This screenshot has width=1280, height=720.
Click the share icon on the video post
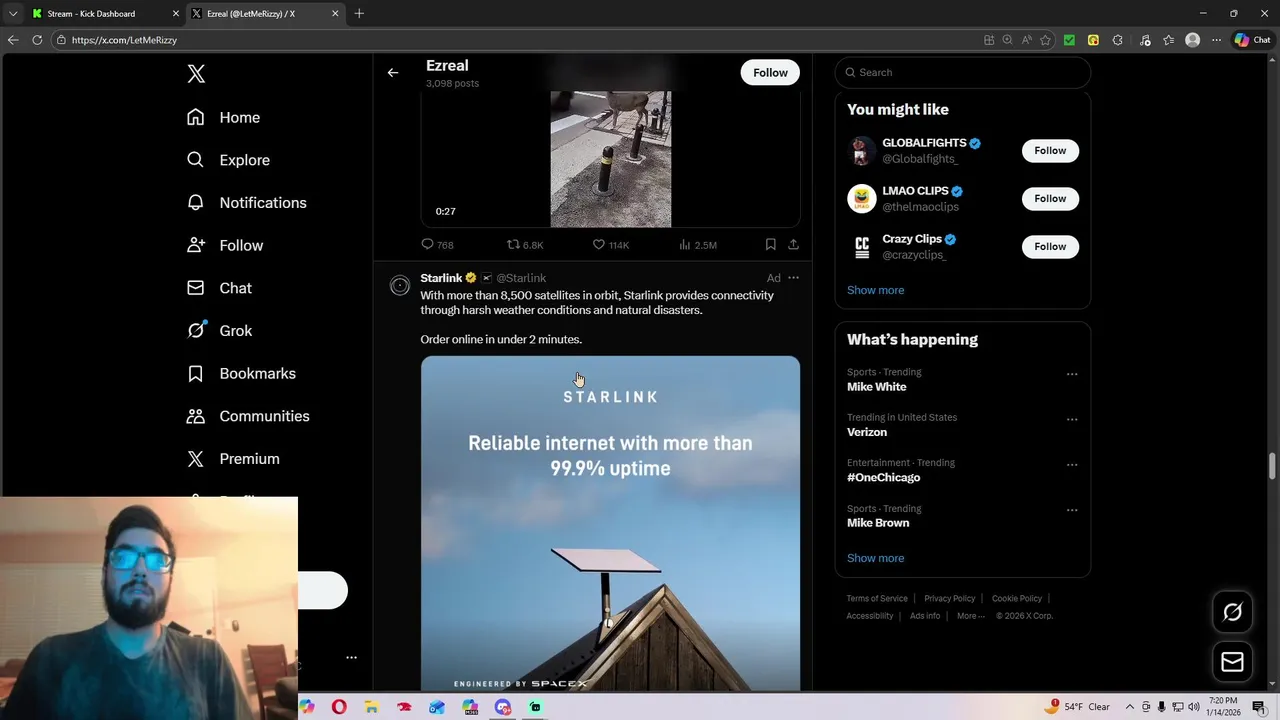point(793,245)
